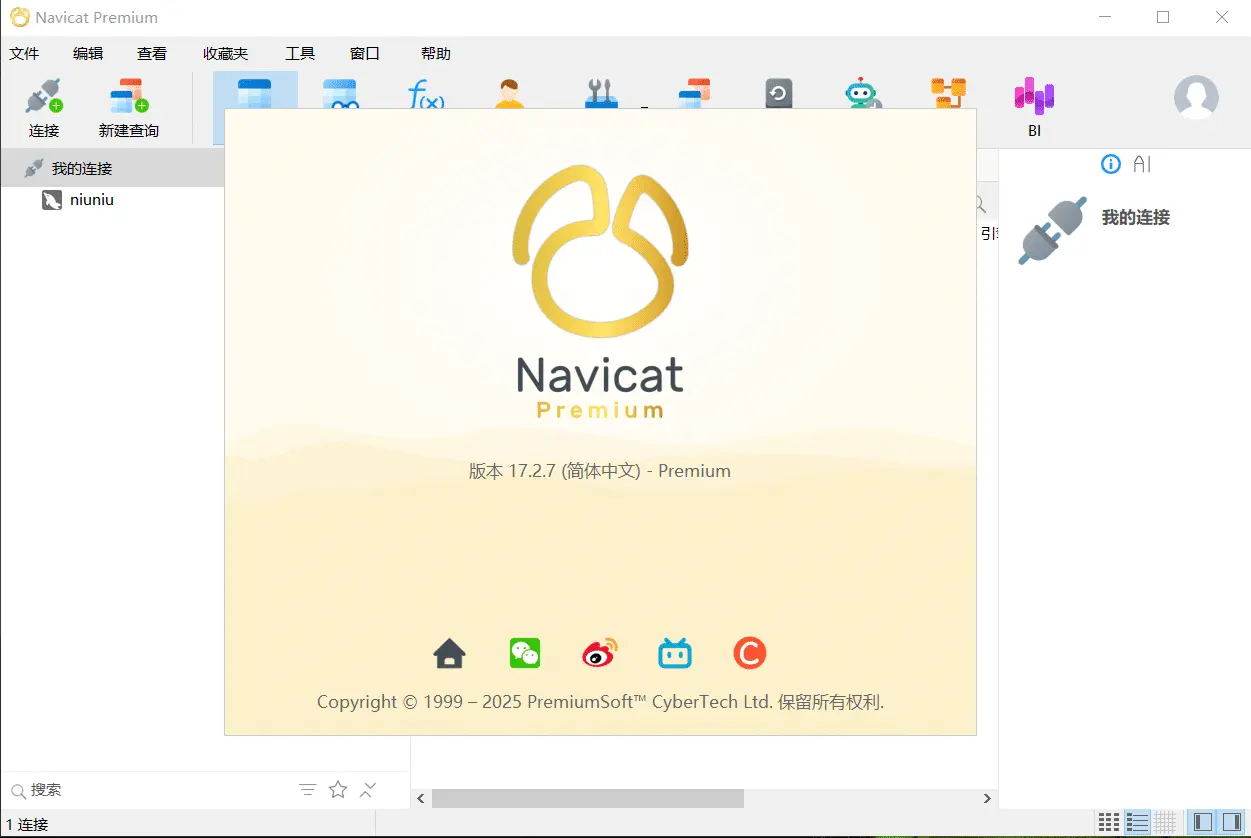Expand the niuniu connection in tree
Viewport: 1251px width, 838px height.
[x=91, y=200]
